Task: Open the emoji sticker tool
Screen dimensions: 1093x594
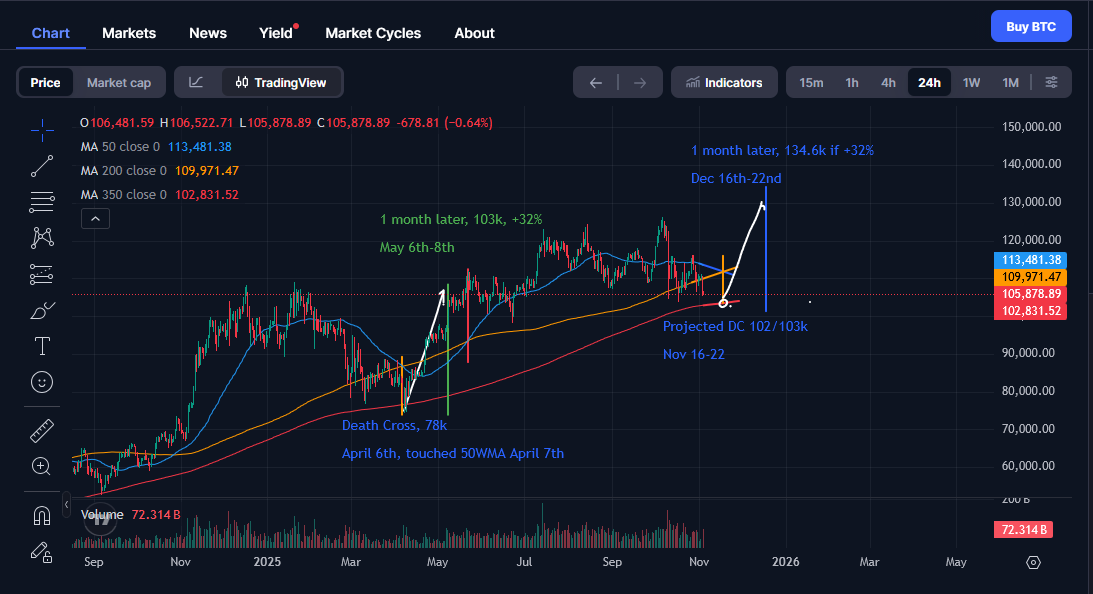Action: [42, 382]
